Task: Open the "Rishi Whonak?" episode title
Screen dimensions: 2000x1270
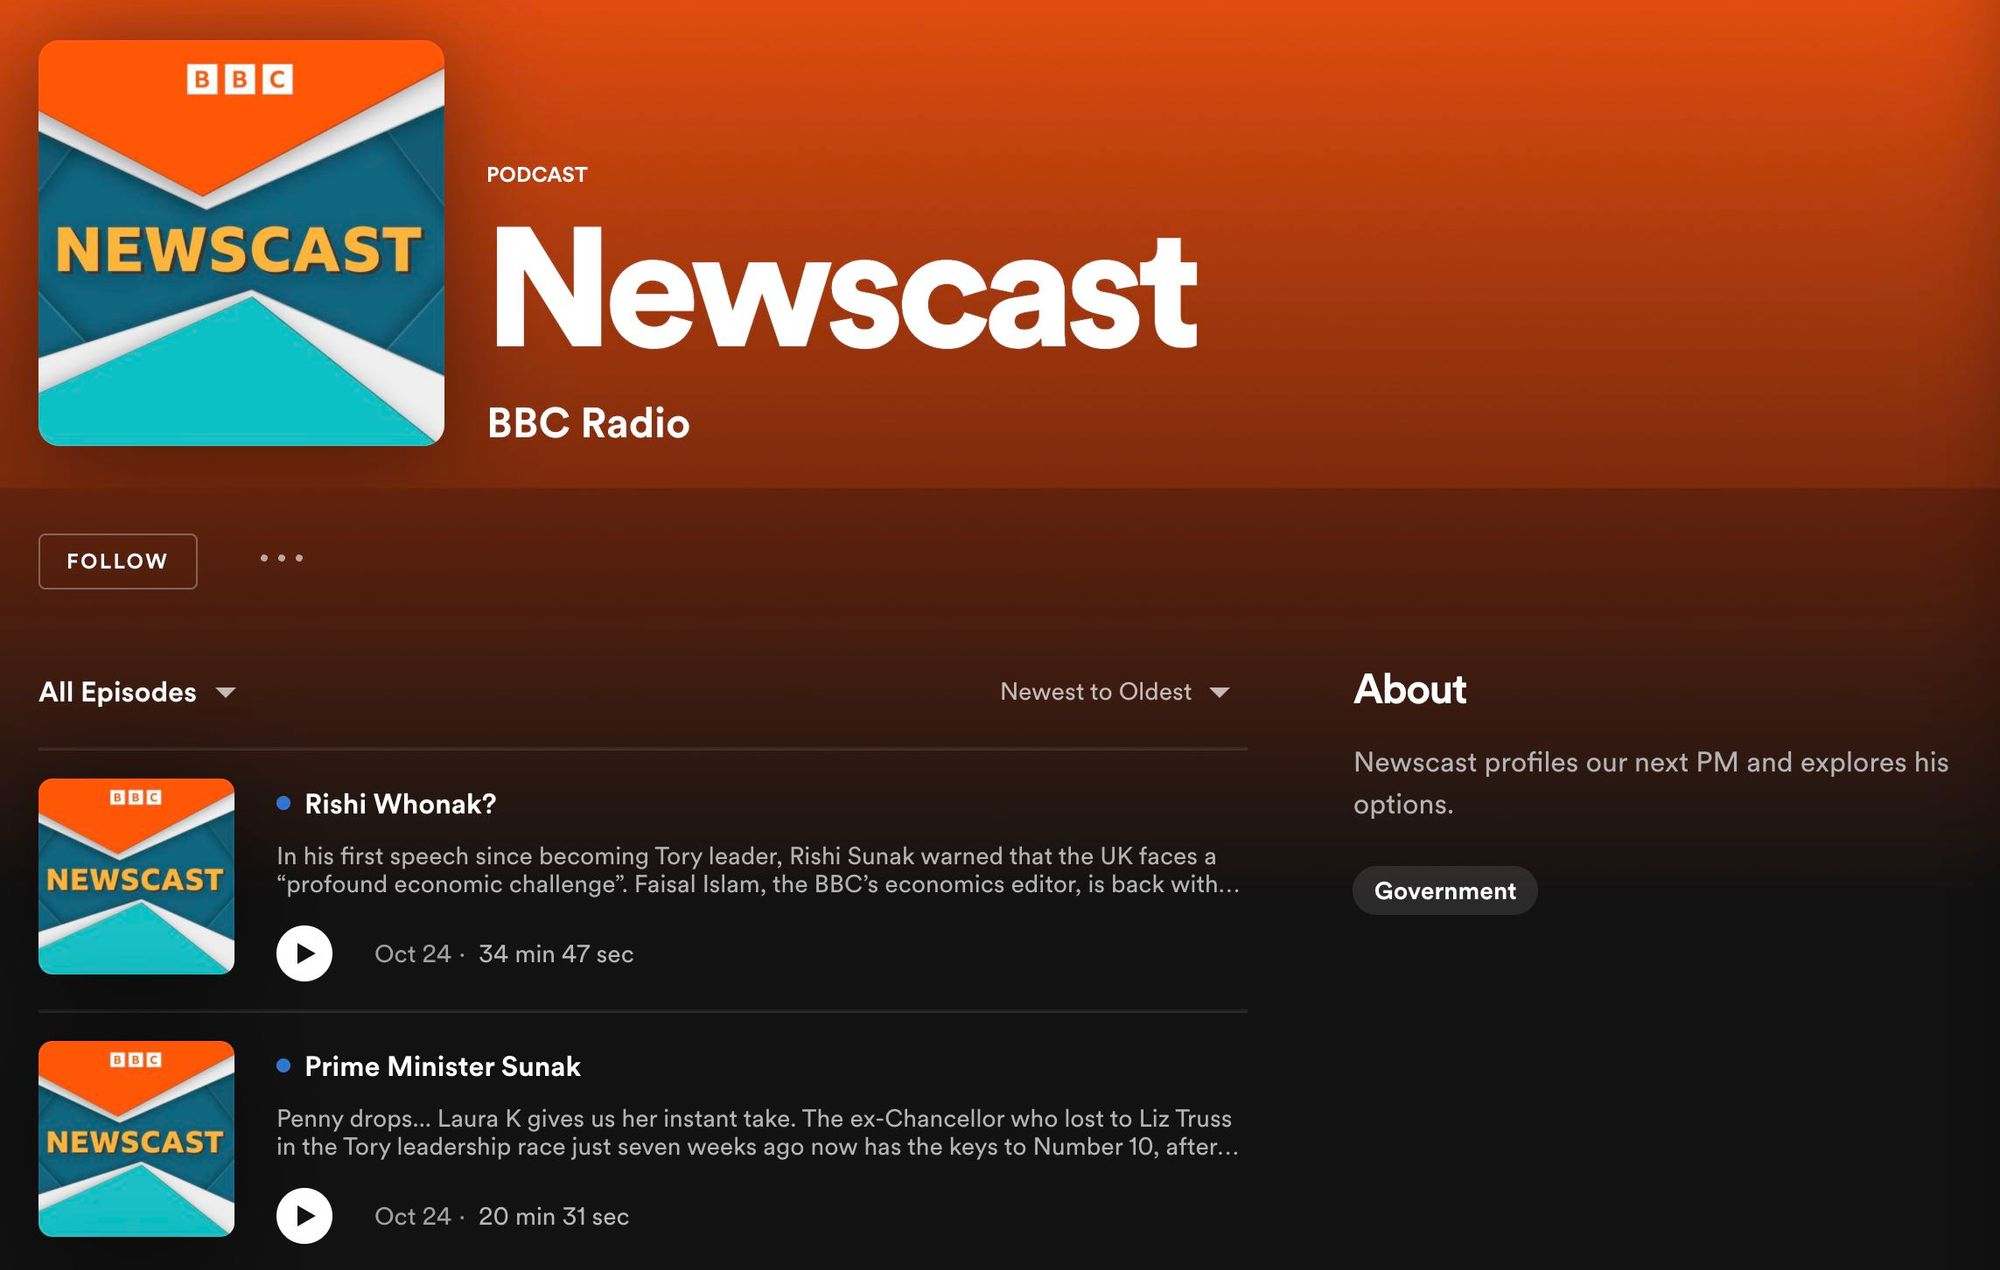Action: [x=399, y=803]
